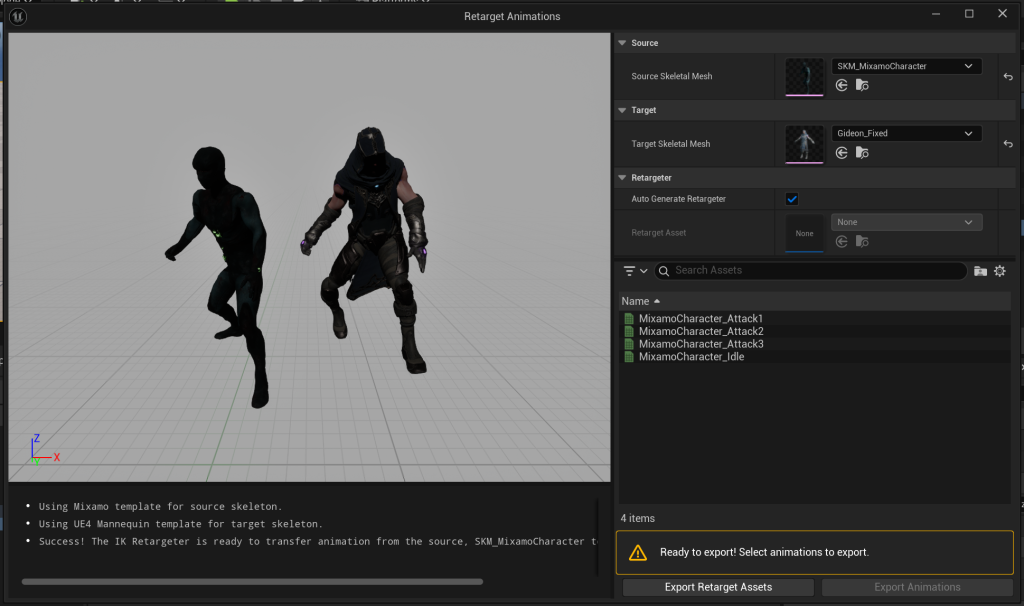Open SKM_MixamoCharacter source mesh dropdown

(906, 66)
